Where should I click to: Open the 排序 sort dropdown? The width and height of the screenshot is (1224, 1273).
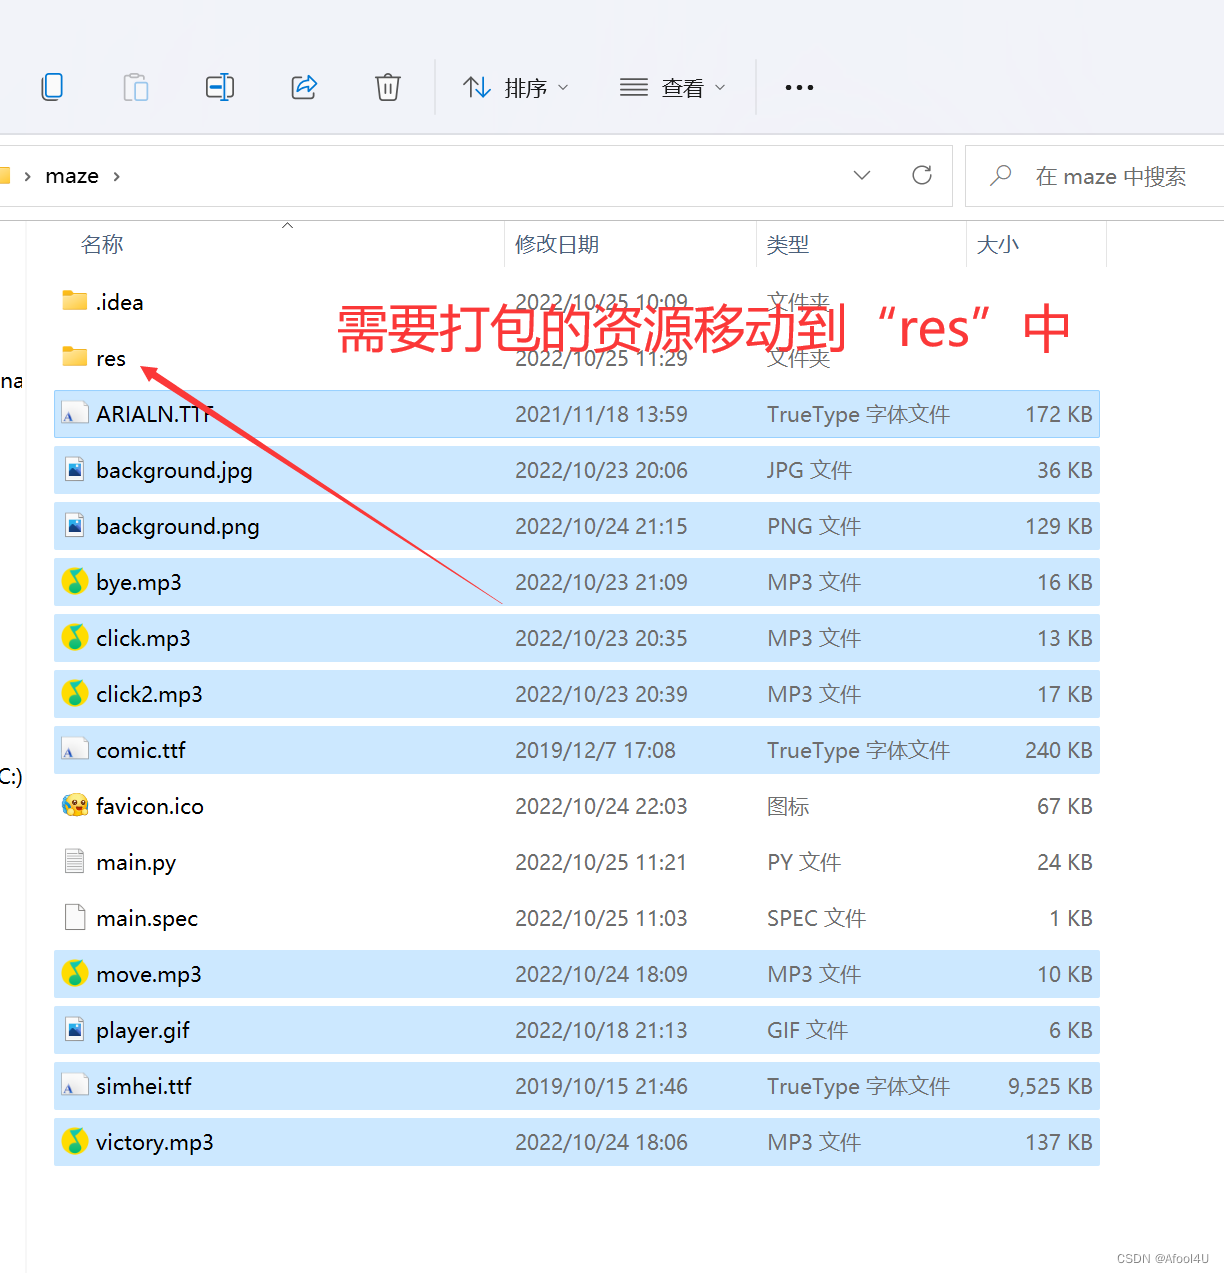coord(516,88)
